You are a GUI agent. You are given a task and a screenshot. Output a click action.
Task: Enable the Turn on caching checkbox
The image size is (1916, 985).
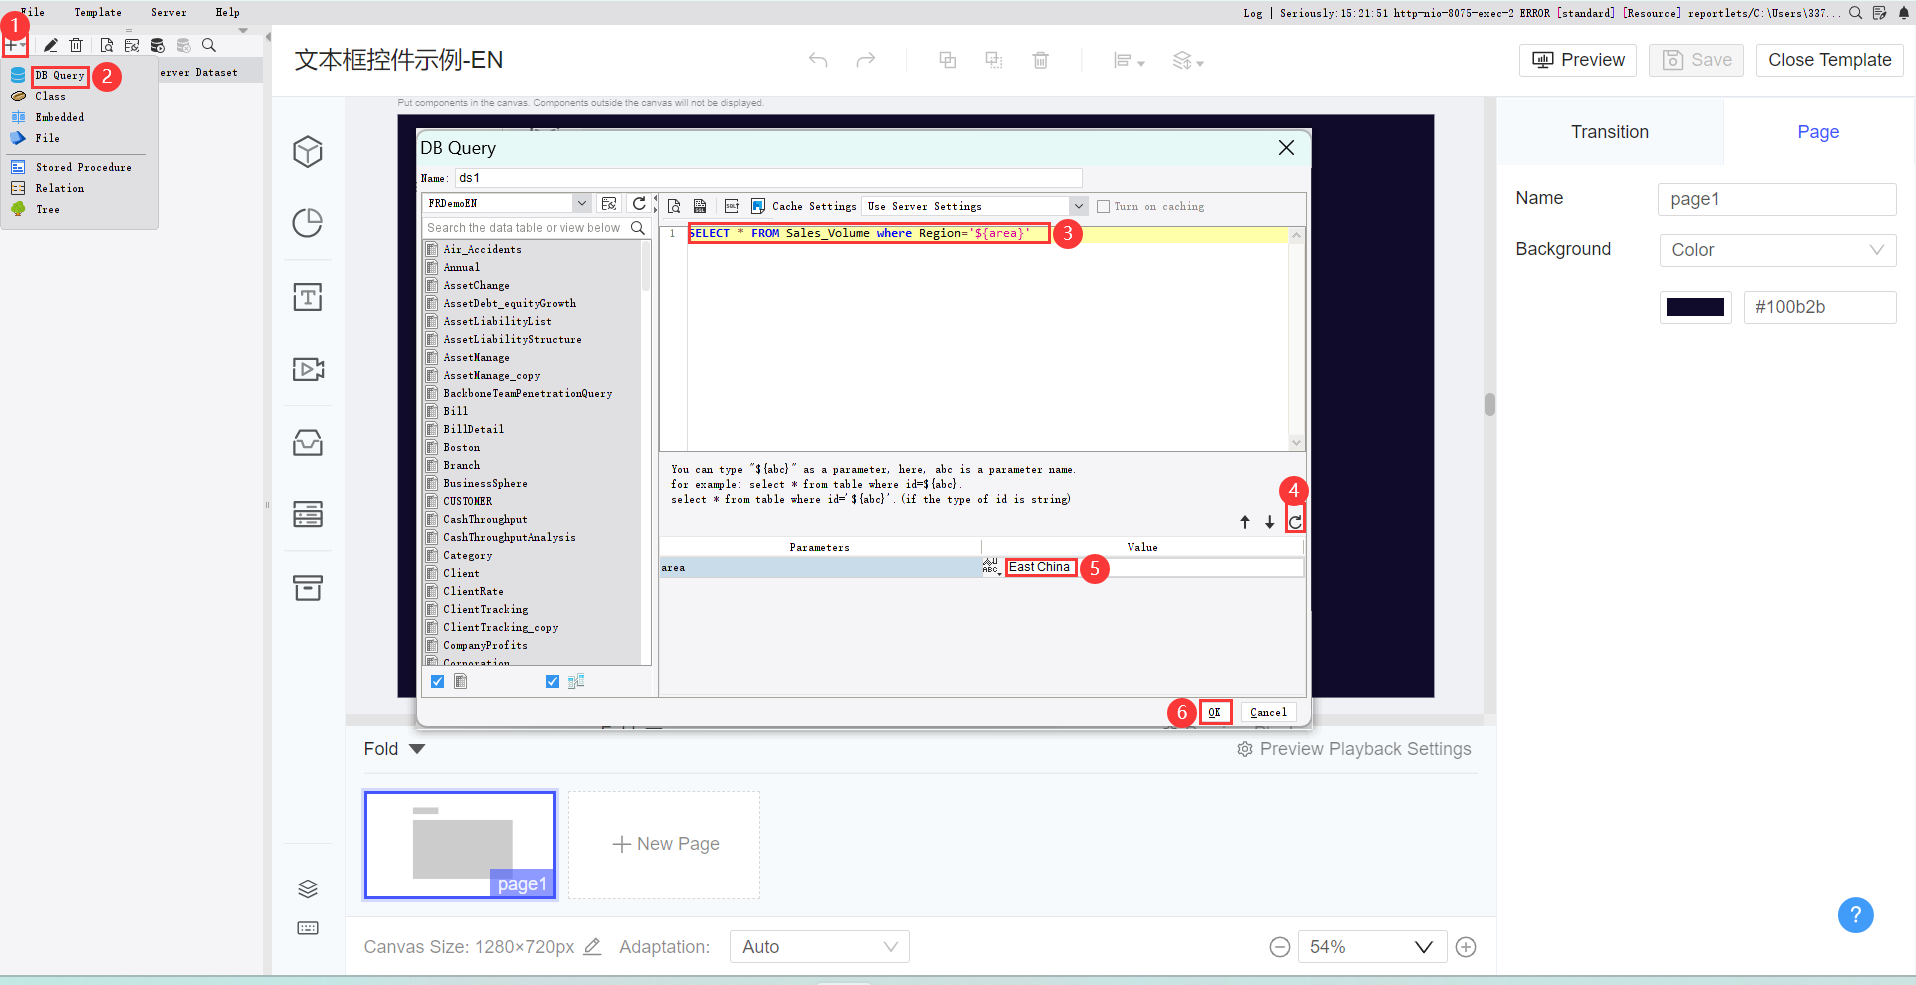click(1103, 206)
